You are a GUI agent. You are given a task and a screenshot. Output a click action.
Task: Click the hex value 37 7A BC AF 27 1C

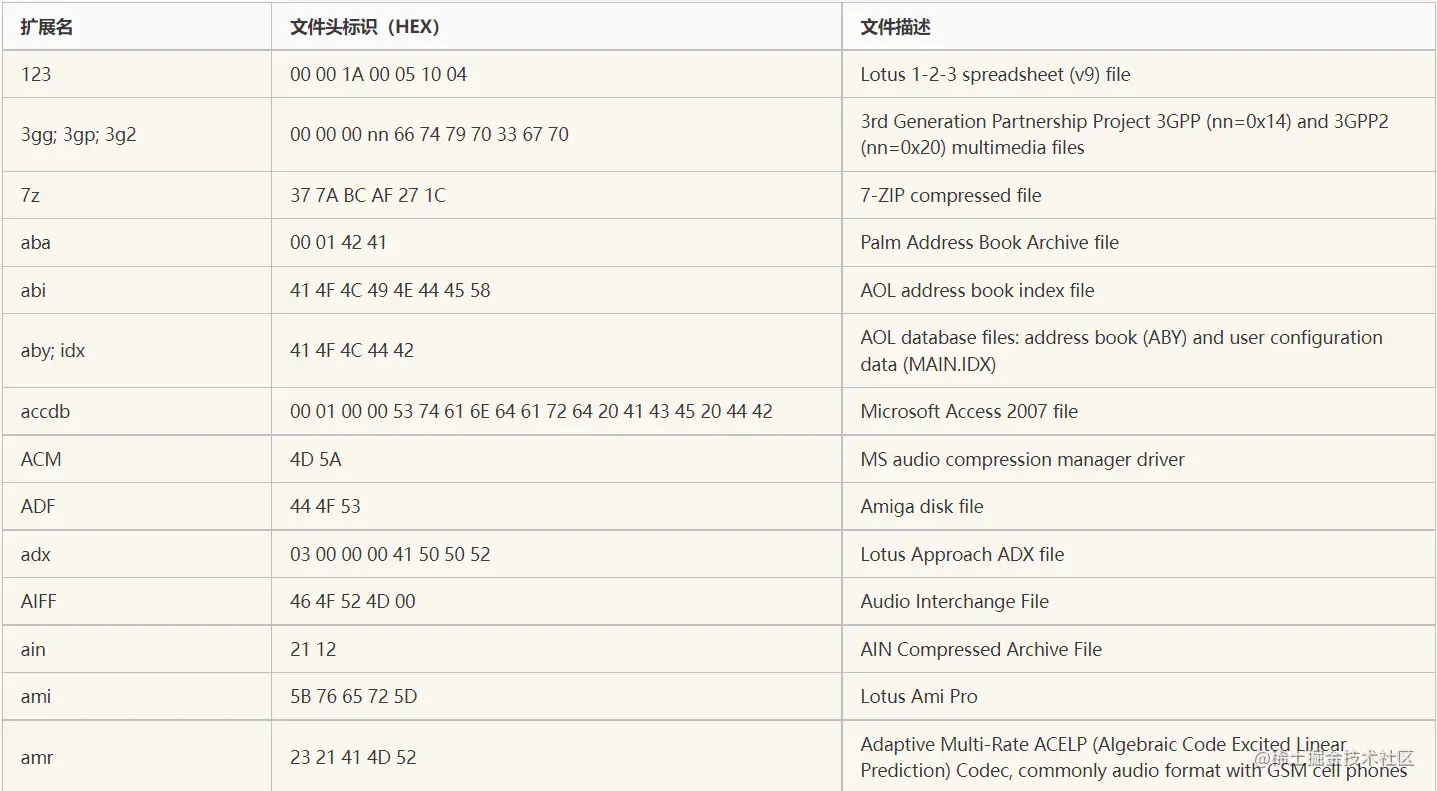click(367, 195)
